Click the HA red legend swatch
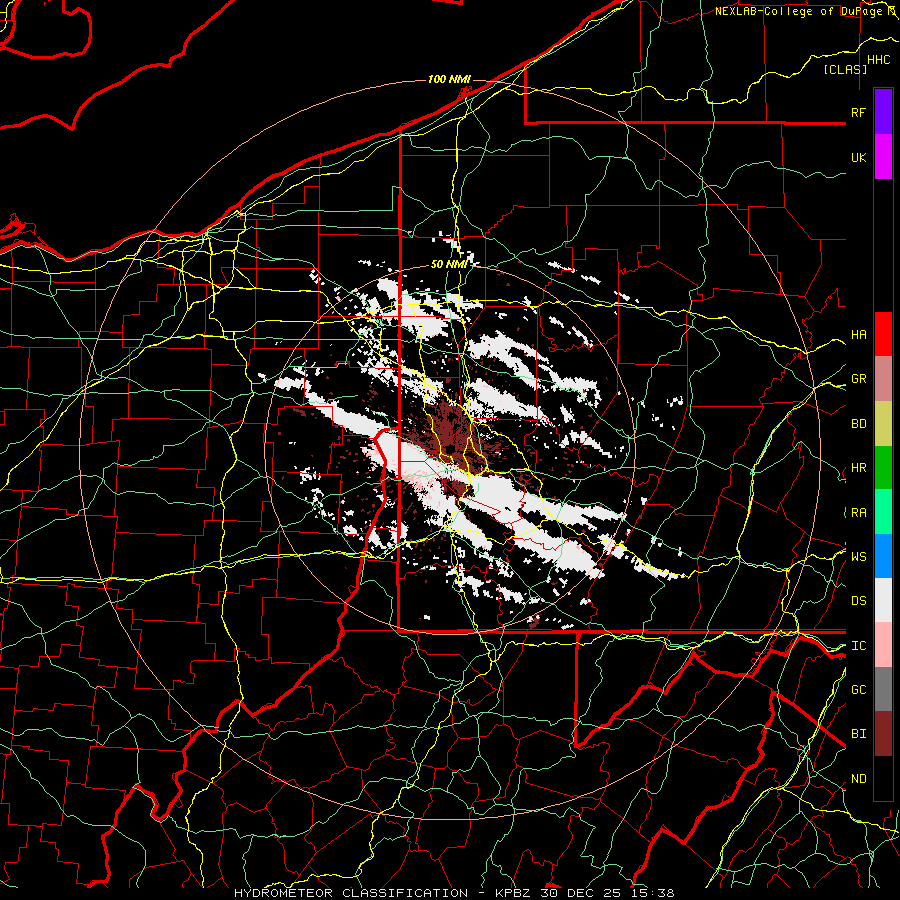This screenshot has width=900, height=900. [883, 334]
